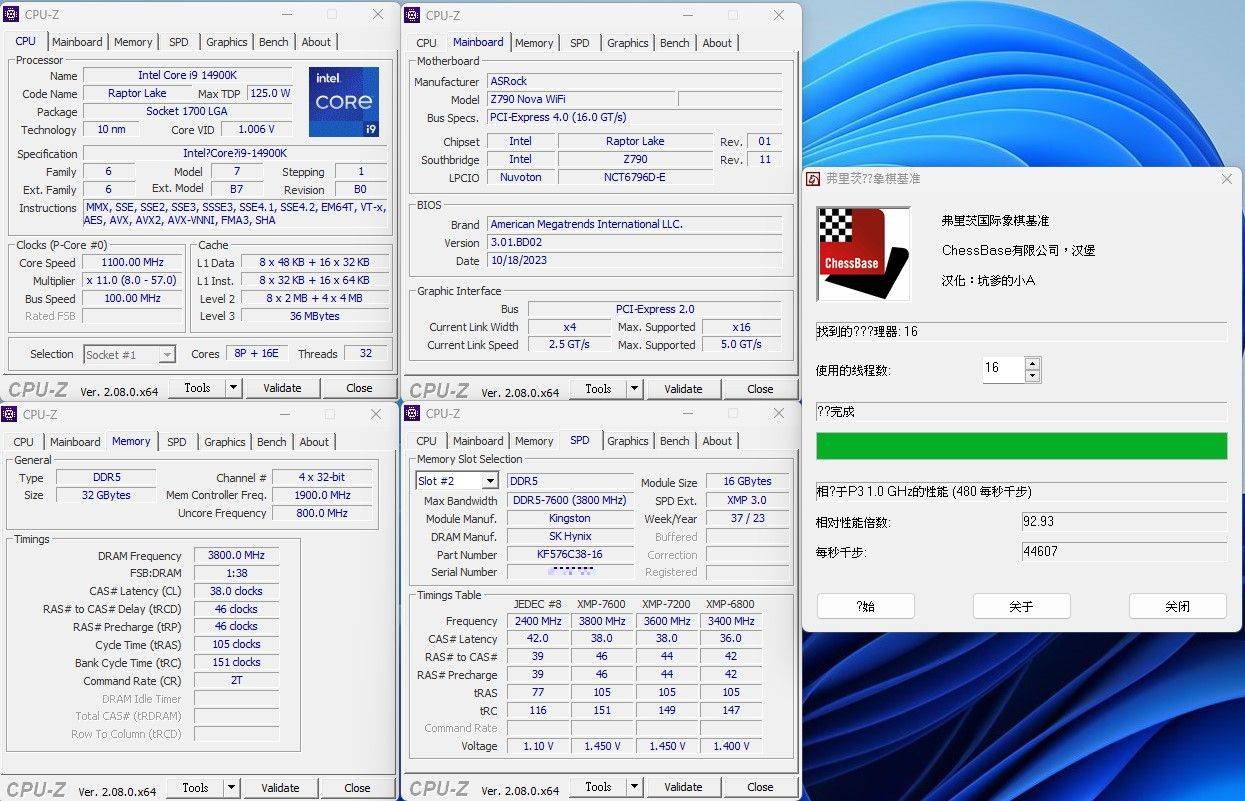
Task: Click the thread count field showing 16
Action: point(1002,369)
